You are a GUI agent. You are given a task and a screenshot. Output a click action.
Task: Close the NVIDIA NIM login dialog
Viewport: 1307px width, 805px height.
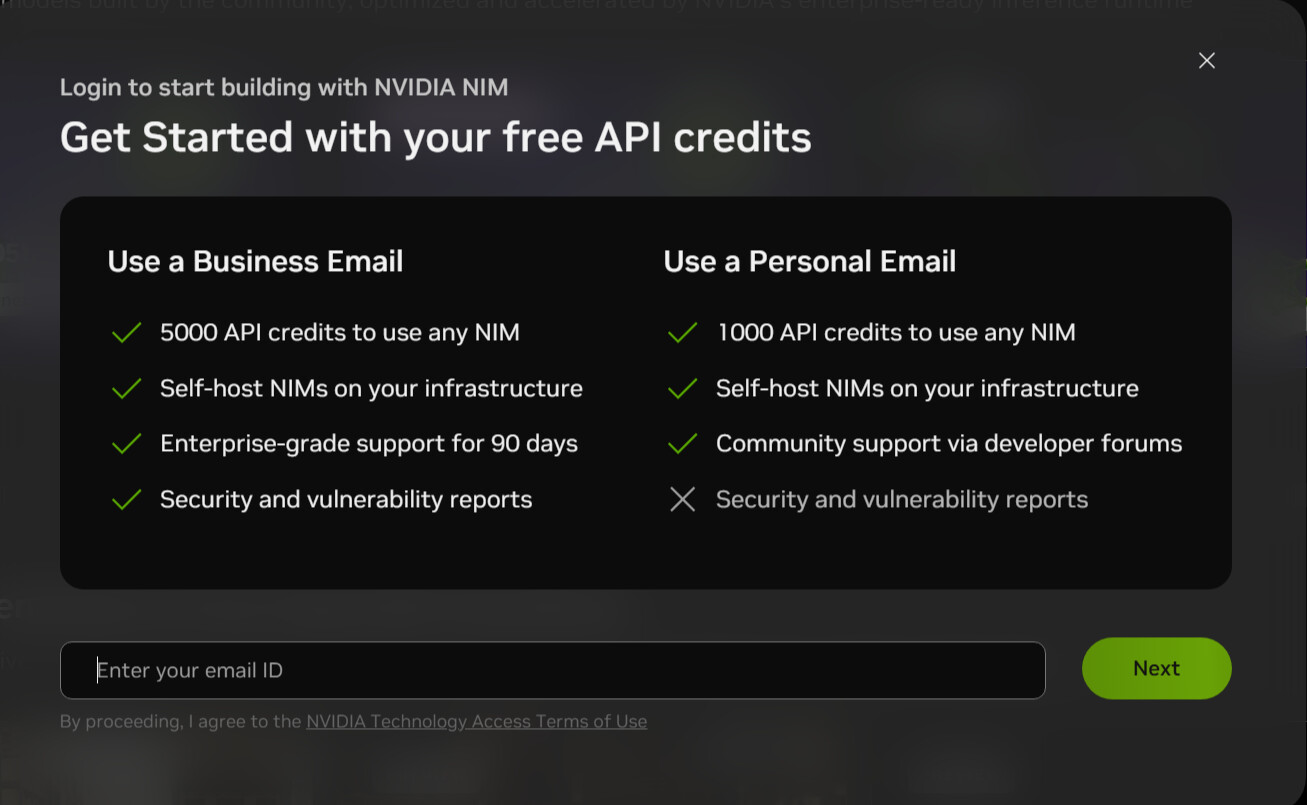(x=1206, y=60)
